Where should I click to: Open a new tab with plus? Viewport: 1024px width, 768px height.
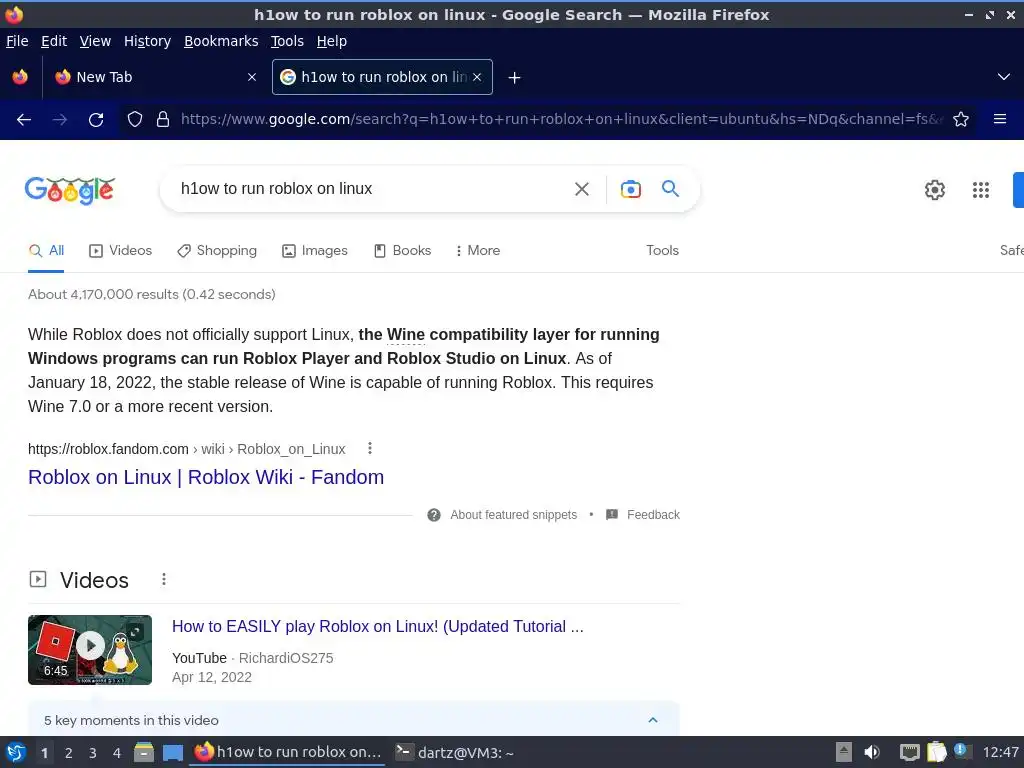(x=515, y=78)
